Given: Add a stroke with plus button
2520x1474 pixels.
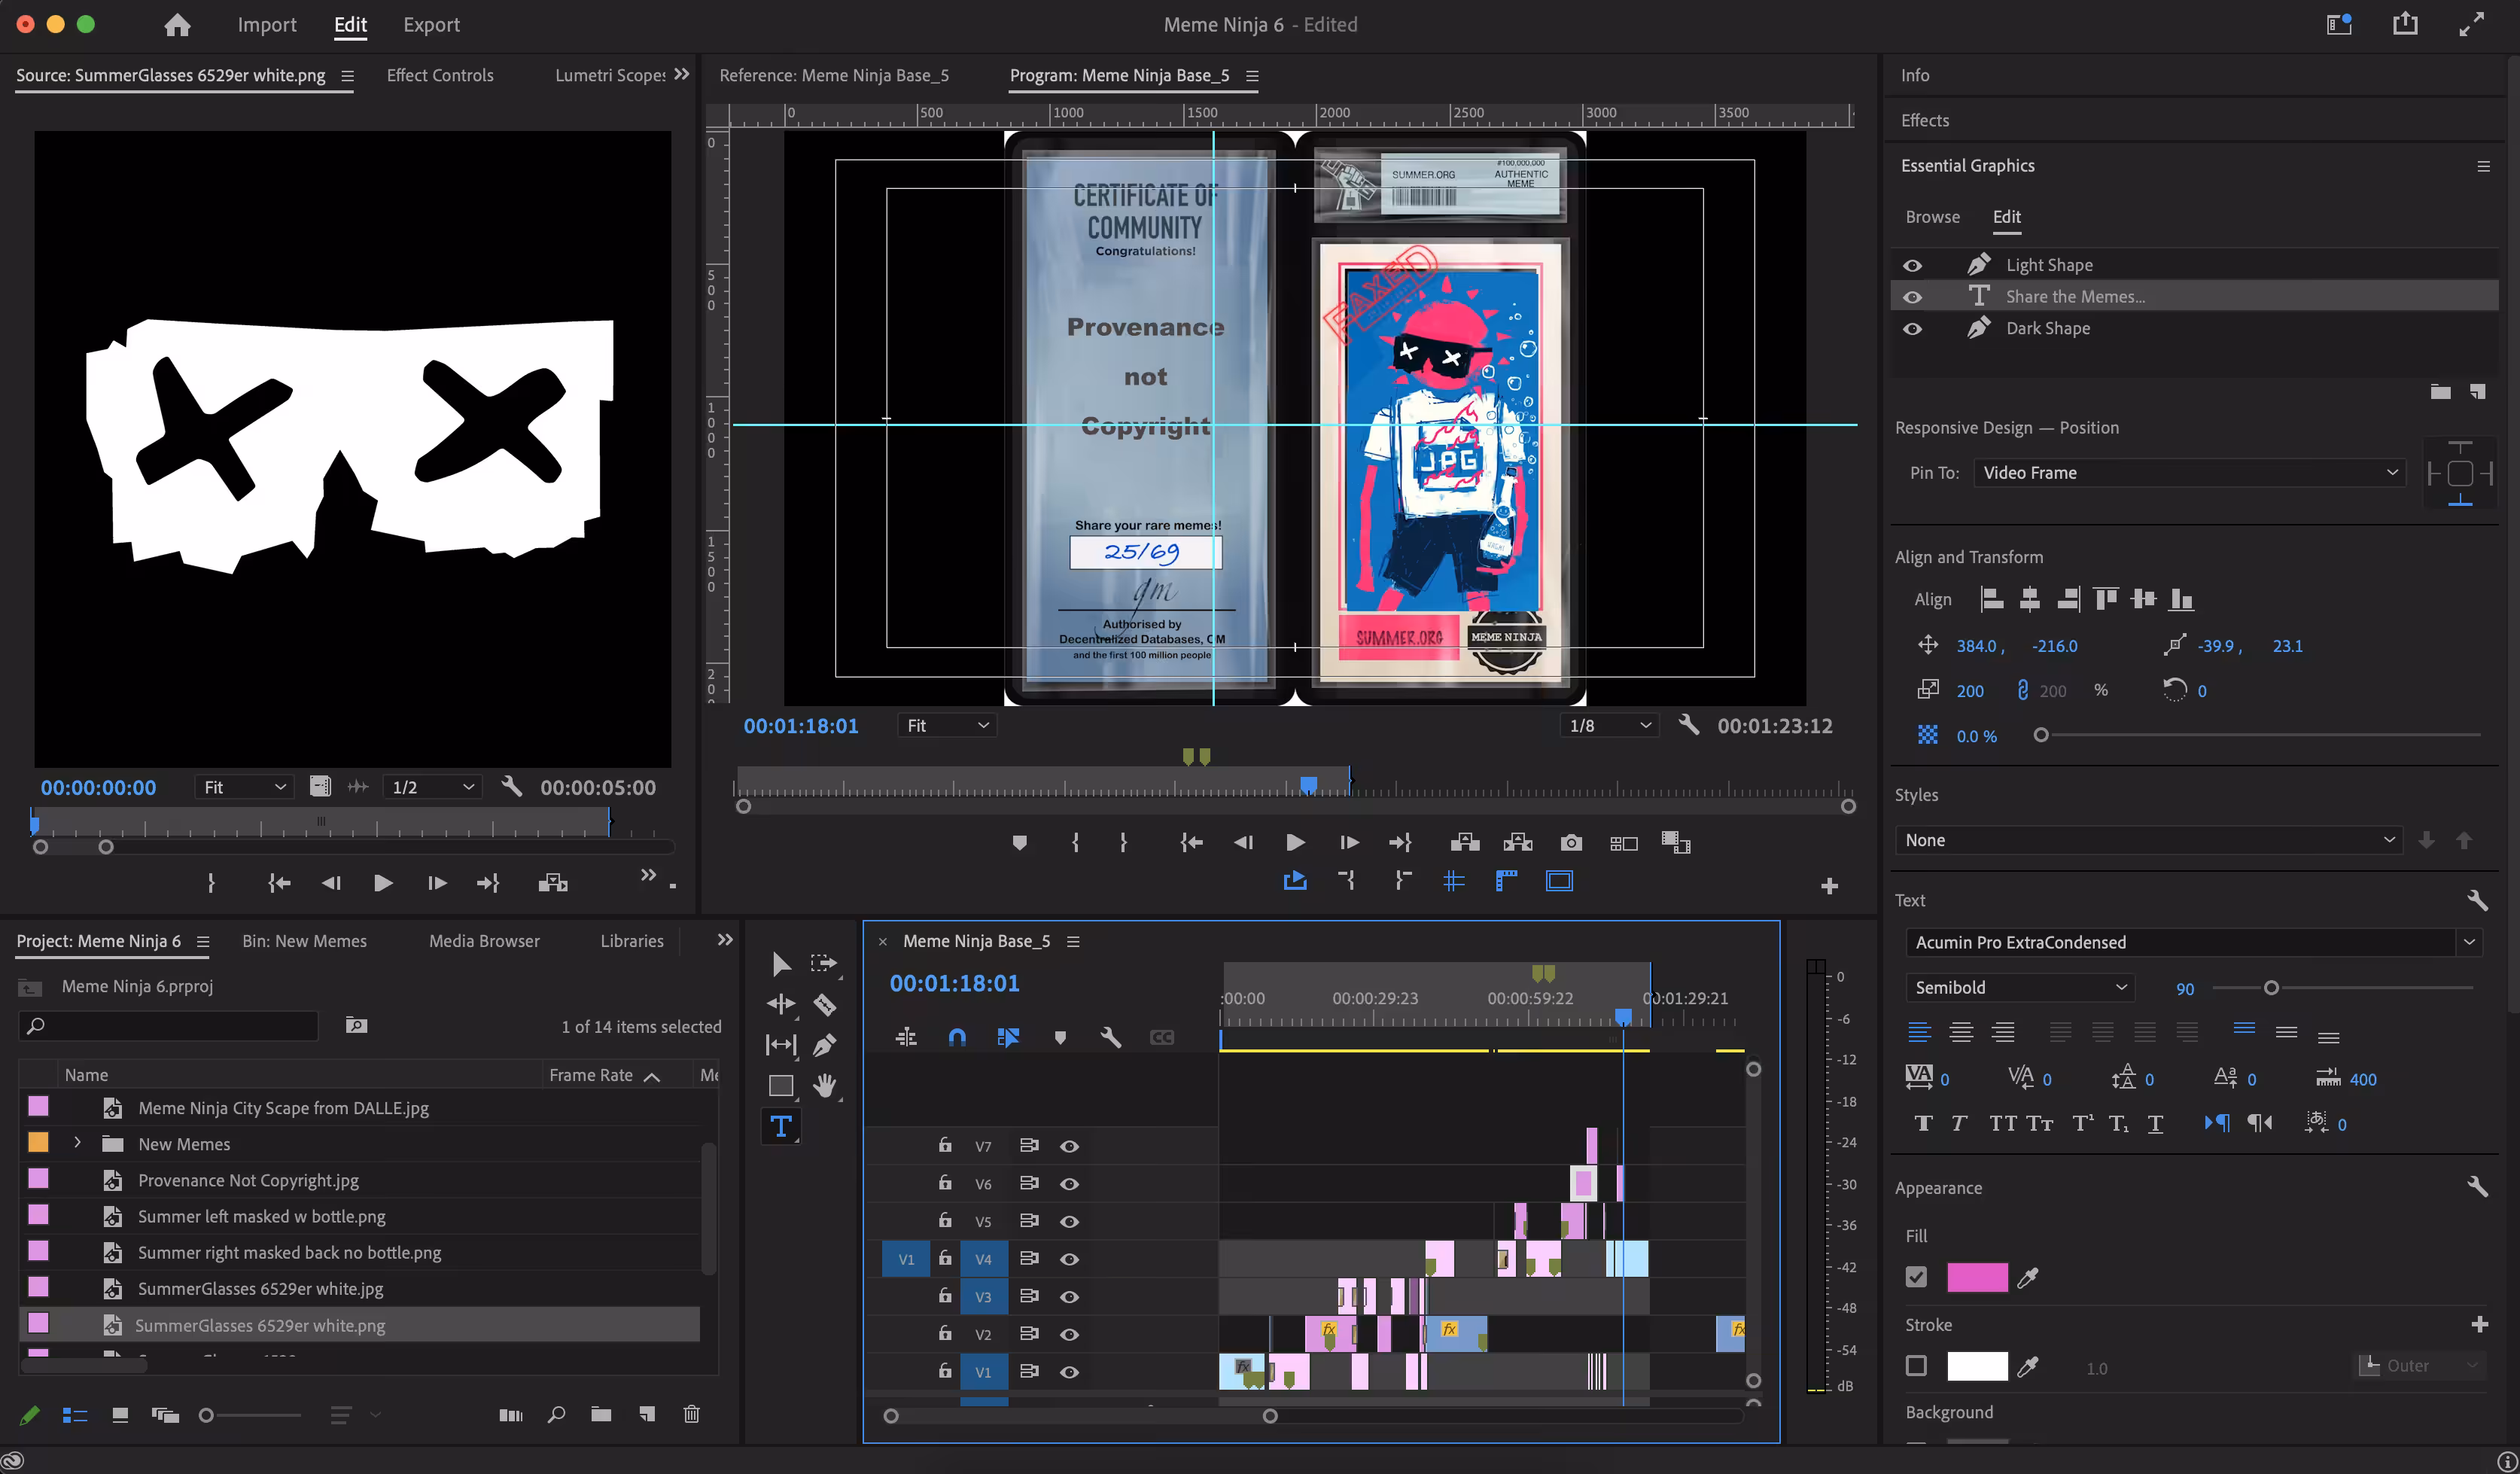Looking at the screenshot, I should (x=2479, y=1324).
